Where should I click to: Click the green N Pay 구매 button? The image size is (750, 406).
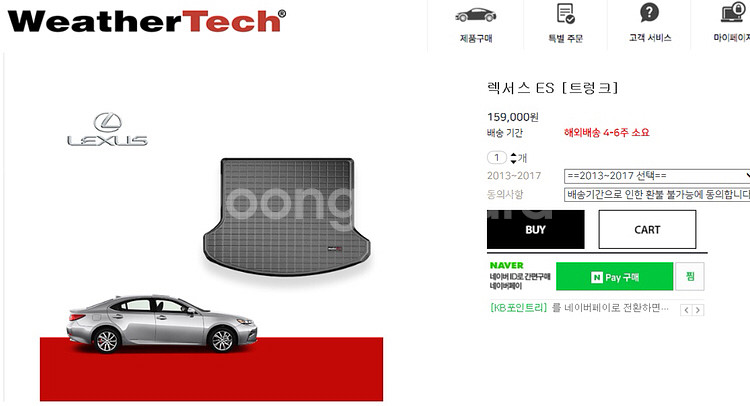tap(614, 276)
